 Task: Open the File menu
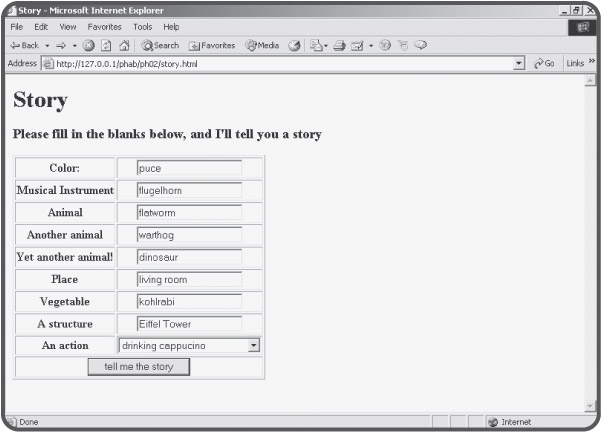pyautogui.click(x=17, y=26)
